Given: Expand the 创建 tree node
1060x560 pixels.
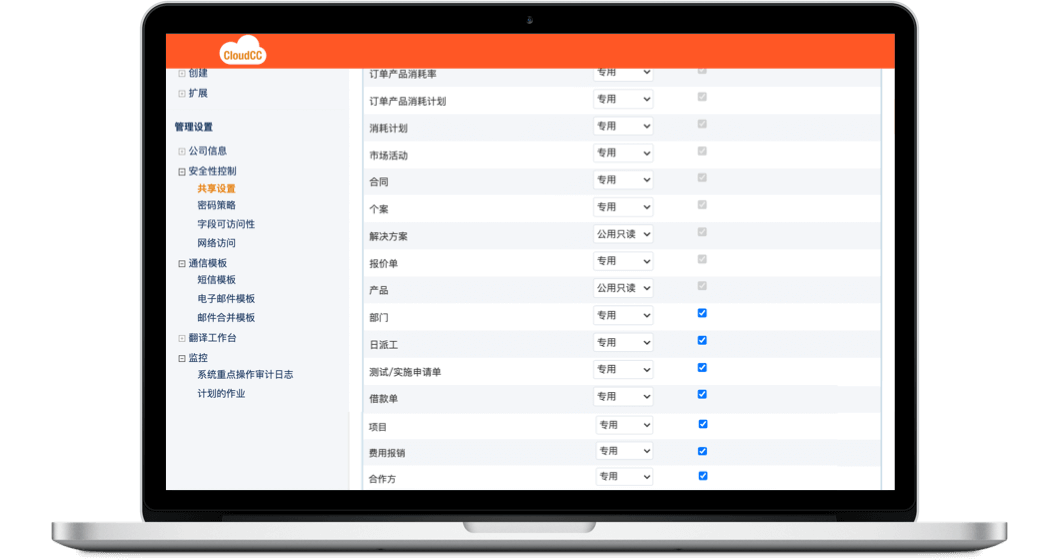Looking at the screenshot, I should pyautogui.click(x=182, y=74).
